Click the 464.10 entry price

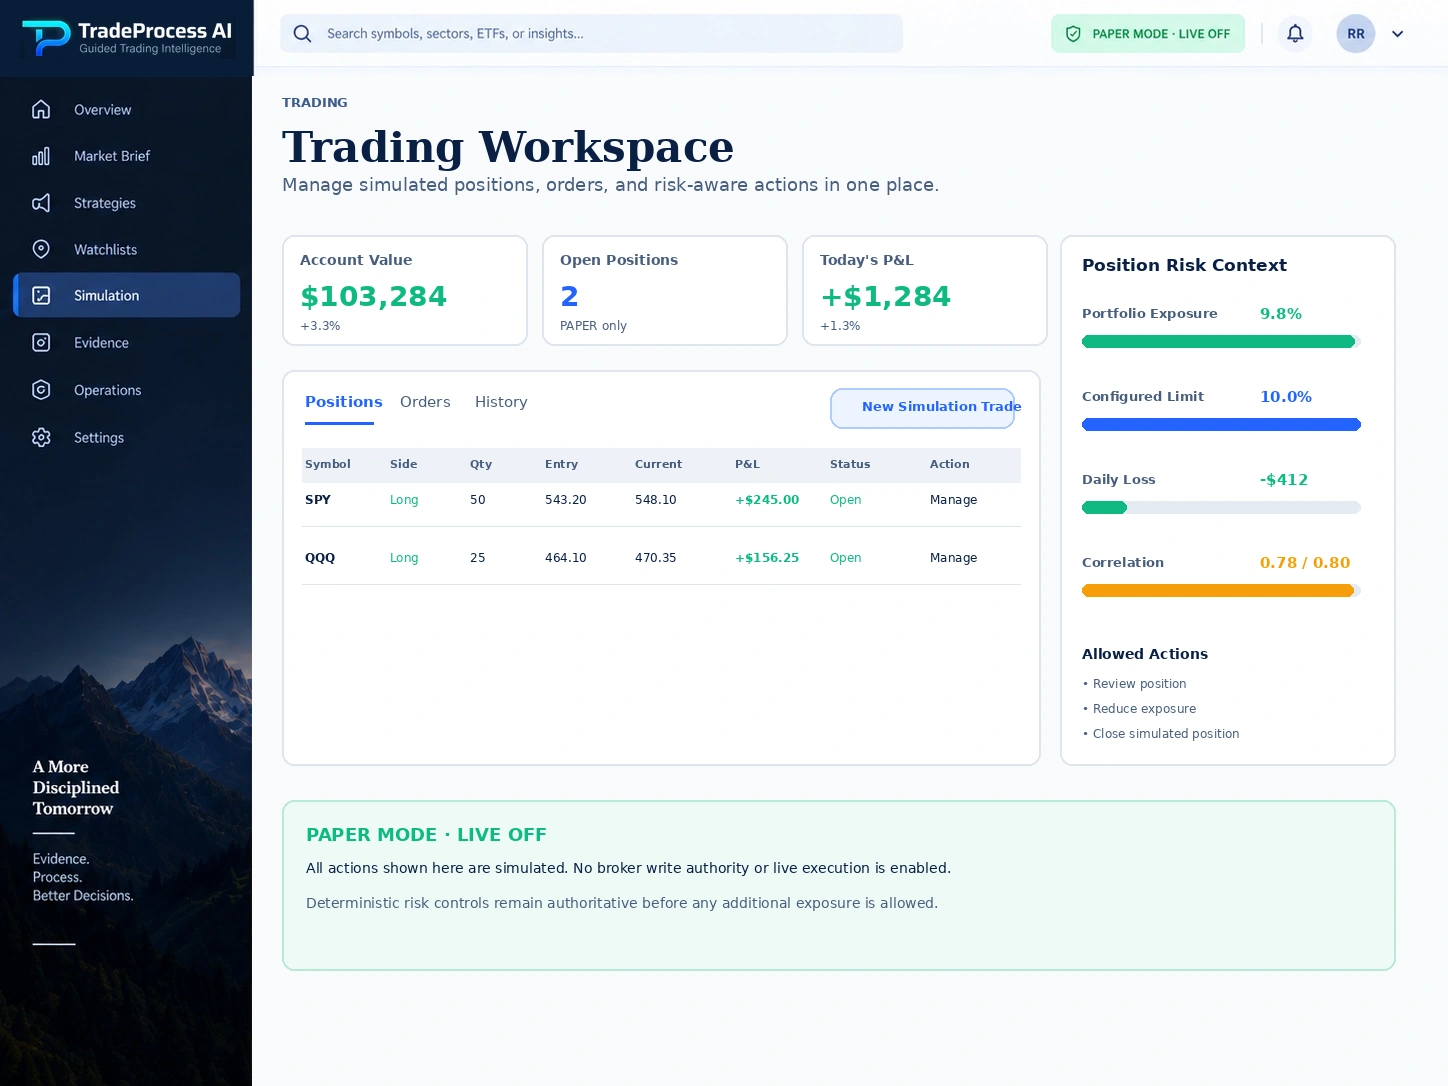(566, 558)
